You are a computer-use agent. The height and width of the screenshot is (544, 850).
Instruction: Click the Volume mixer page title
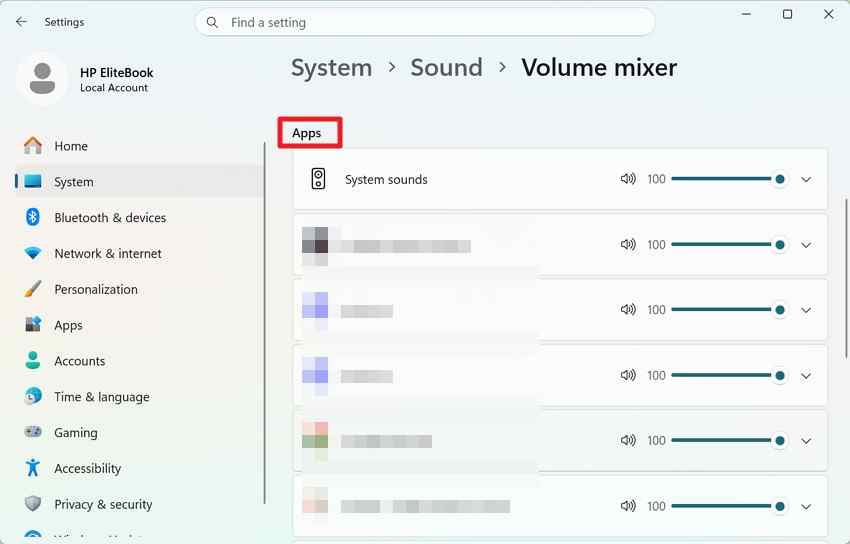coord(599,68)
